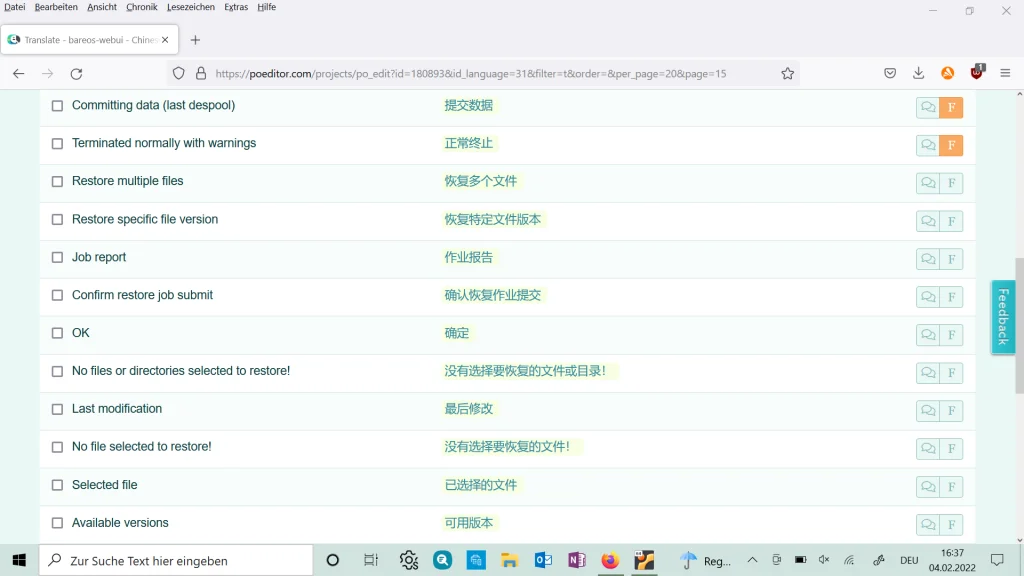Open the Lesezeichen menu
The width and height of the screenshot is (1024, 576).
191,7
